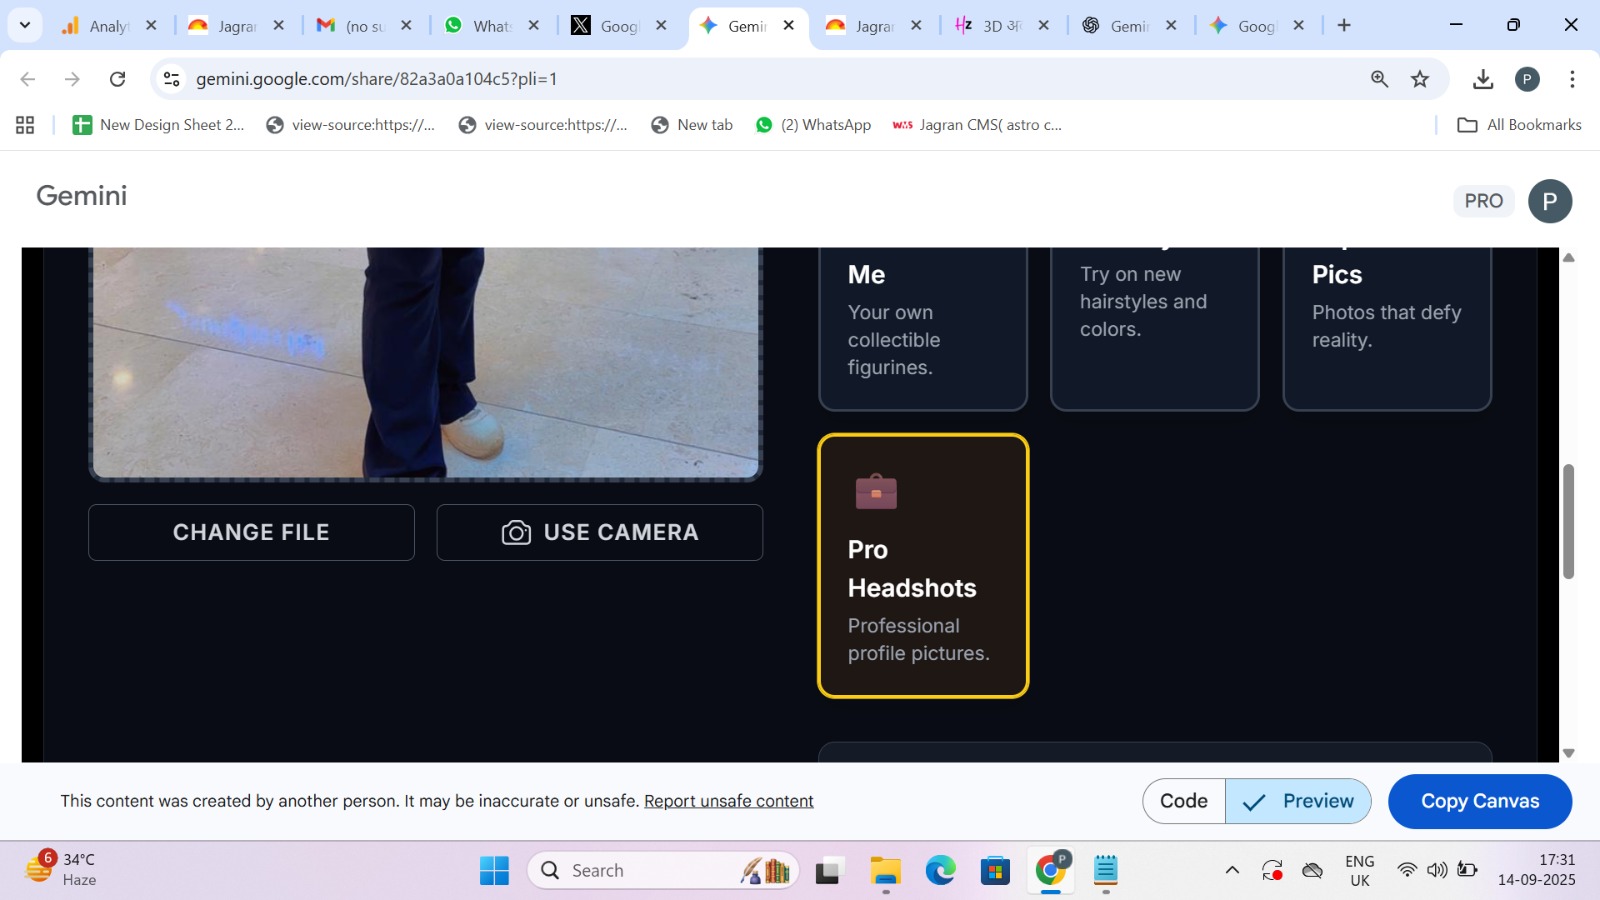This screenshot has width=1600, height=900.
Task: Click the Windows Search box
Action: tap(660, 870)
